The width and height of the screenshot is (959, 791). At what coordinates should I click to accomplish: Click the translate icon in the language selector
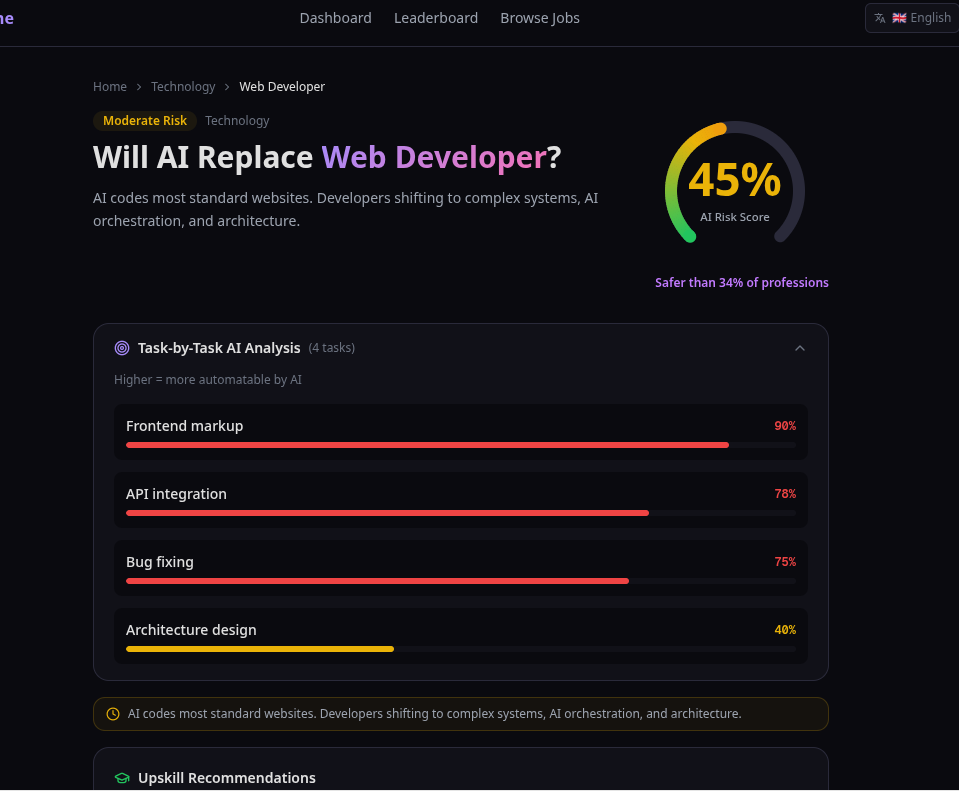[x=880, y=17]
